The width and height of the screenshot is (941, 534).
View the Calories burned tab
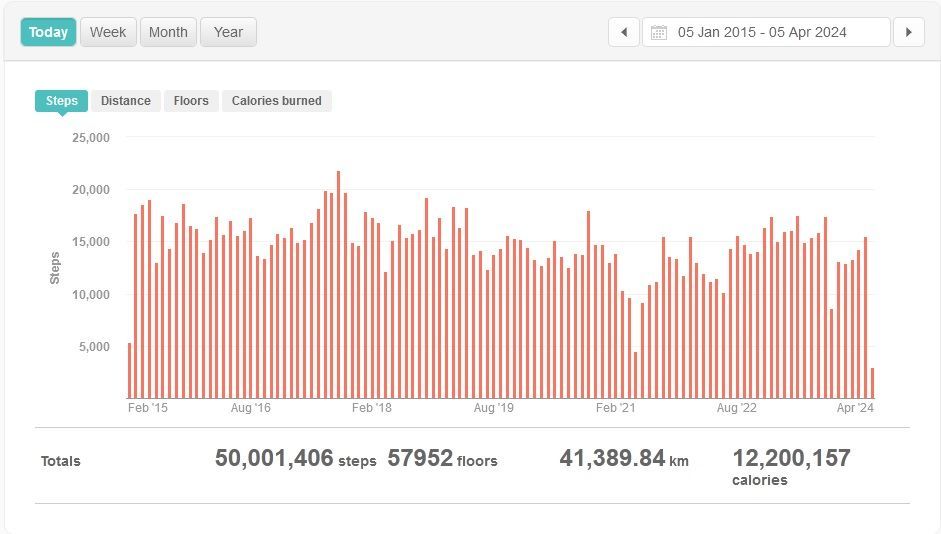tap(277, 101)
